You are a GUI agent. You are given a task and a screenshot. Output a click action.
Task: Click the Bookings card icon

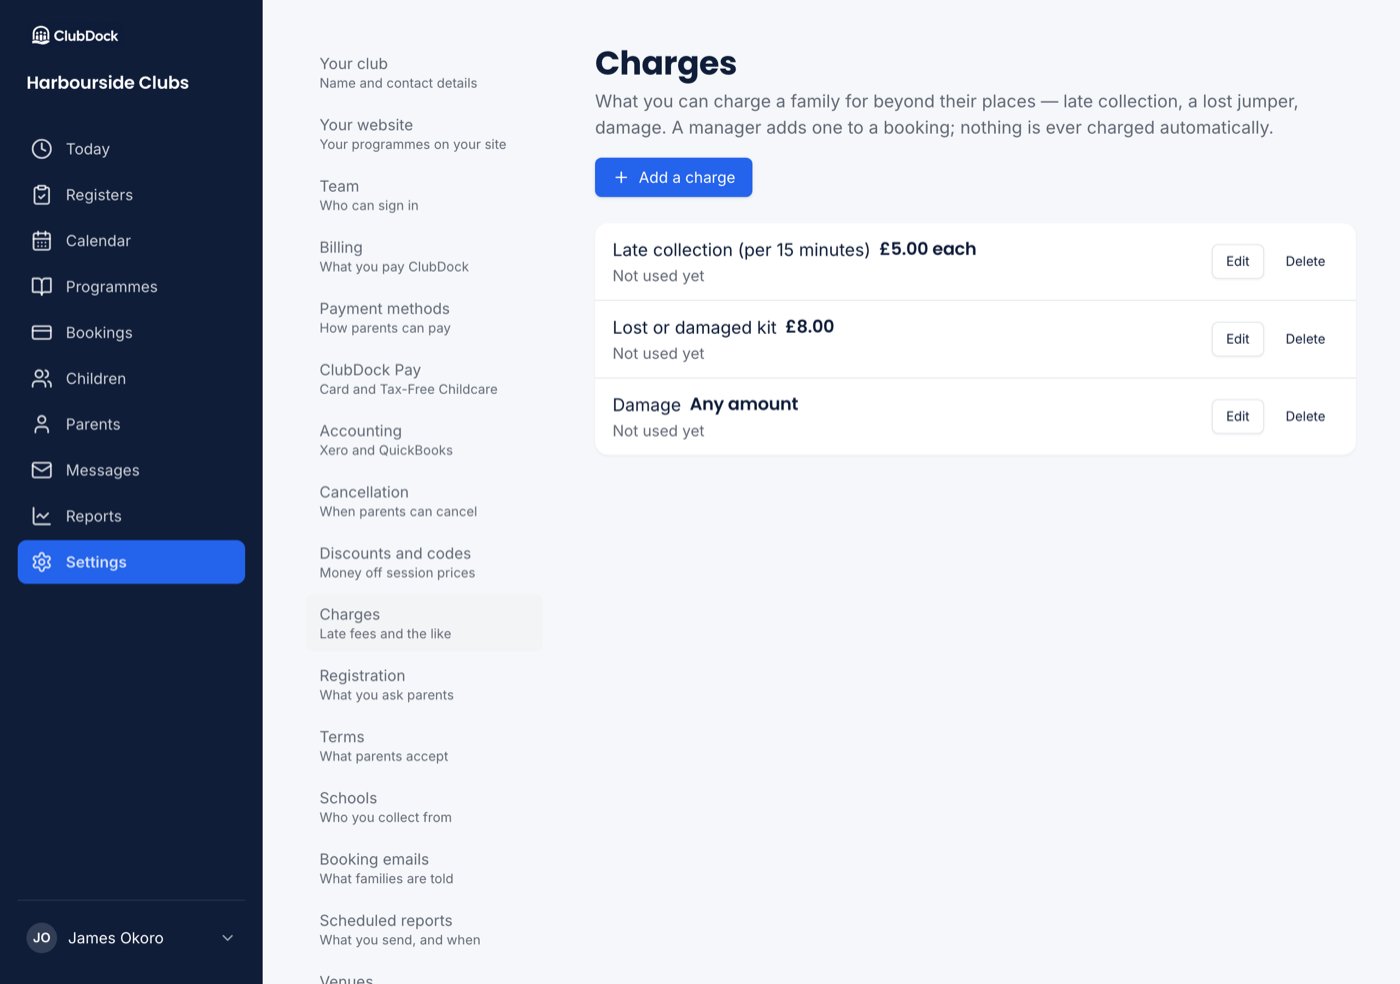[41, 333]
